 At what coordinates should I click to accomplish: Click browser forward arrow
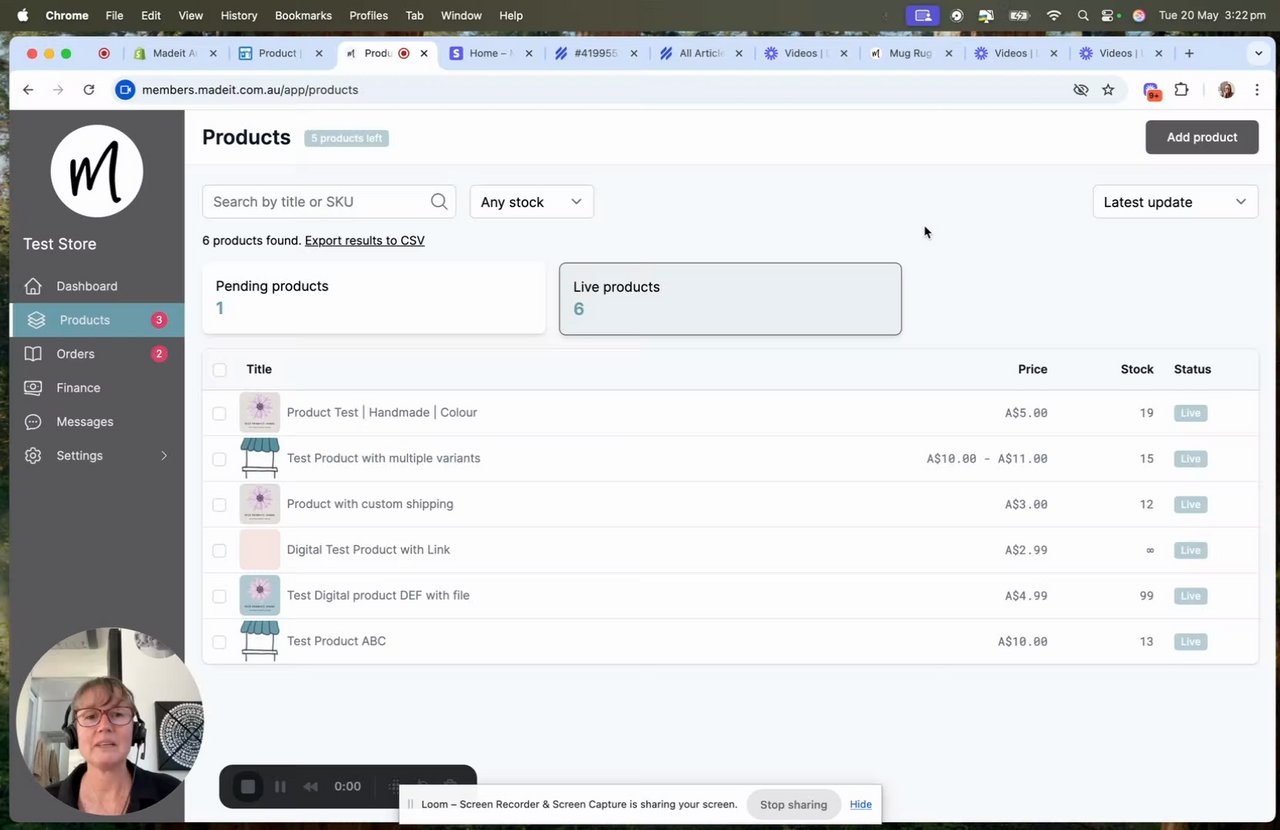click(58, 90)
